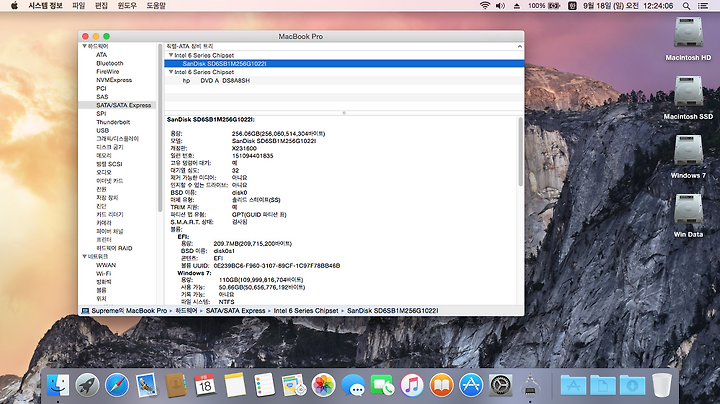Open Wi-Fi status menu in menu bar
The height and width of the screenshot is (404, 720).
point(485,6)
